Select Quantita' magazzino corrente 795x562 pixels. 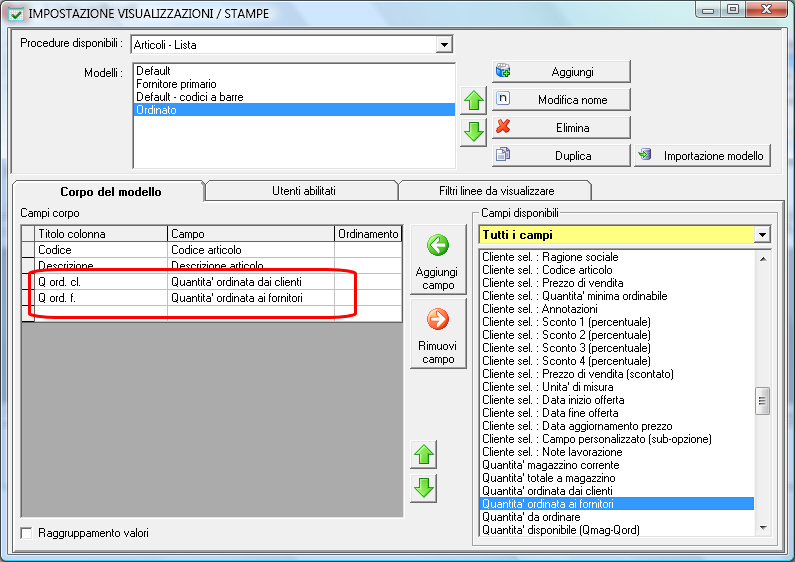pyautogui.click(x=617, y=465)
